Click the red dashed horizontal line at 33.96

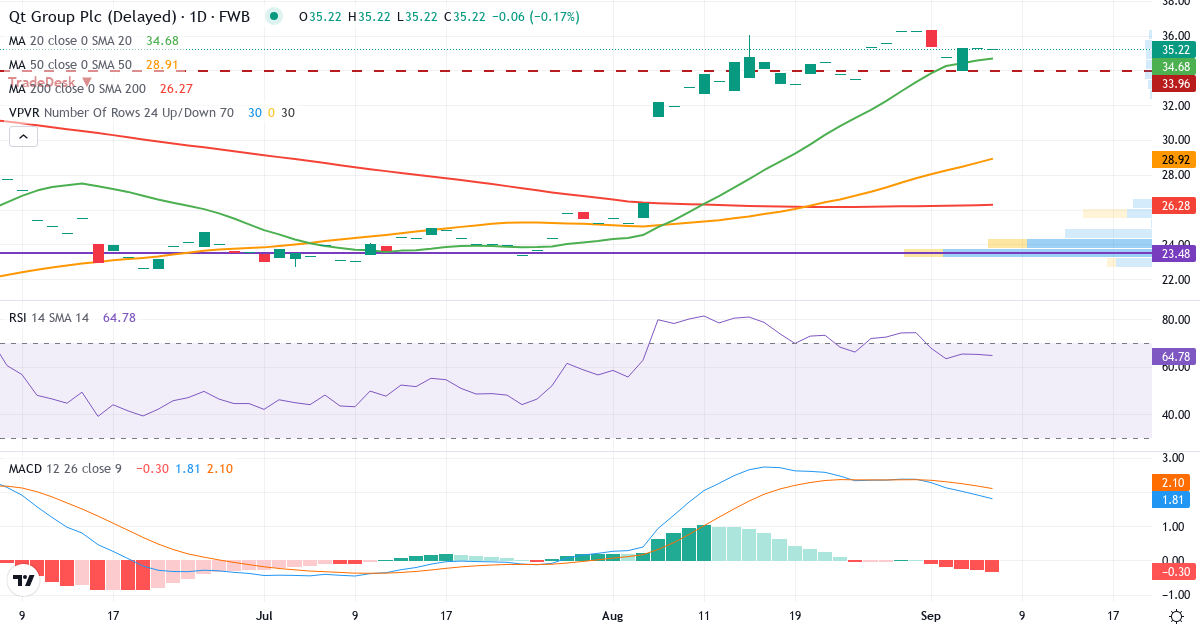click(575, 71)
